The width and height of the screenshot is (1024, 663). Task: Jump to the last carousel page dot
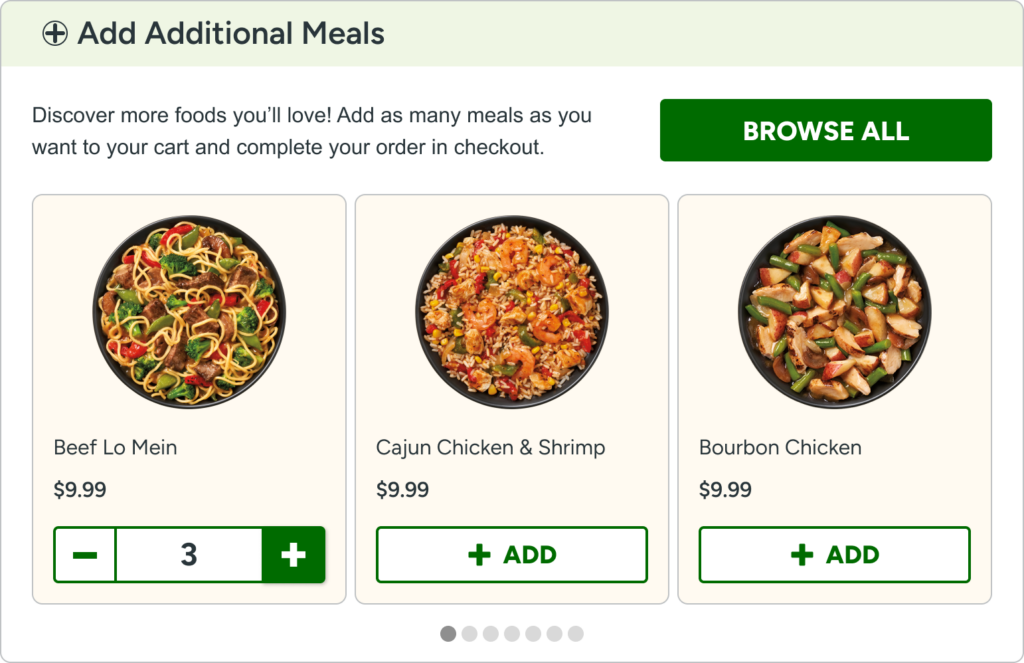click(x=575, y=634)
